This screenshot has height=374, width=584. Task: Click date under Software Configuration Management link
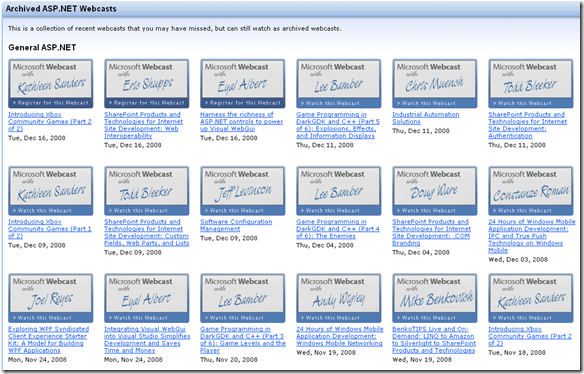[229, 238]
